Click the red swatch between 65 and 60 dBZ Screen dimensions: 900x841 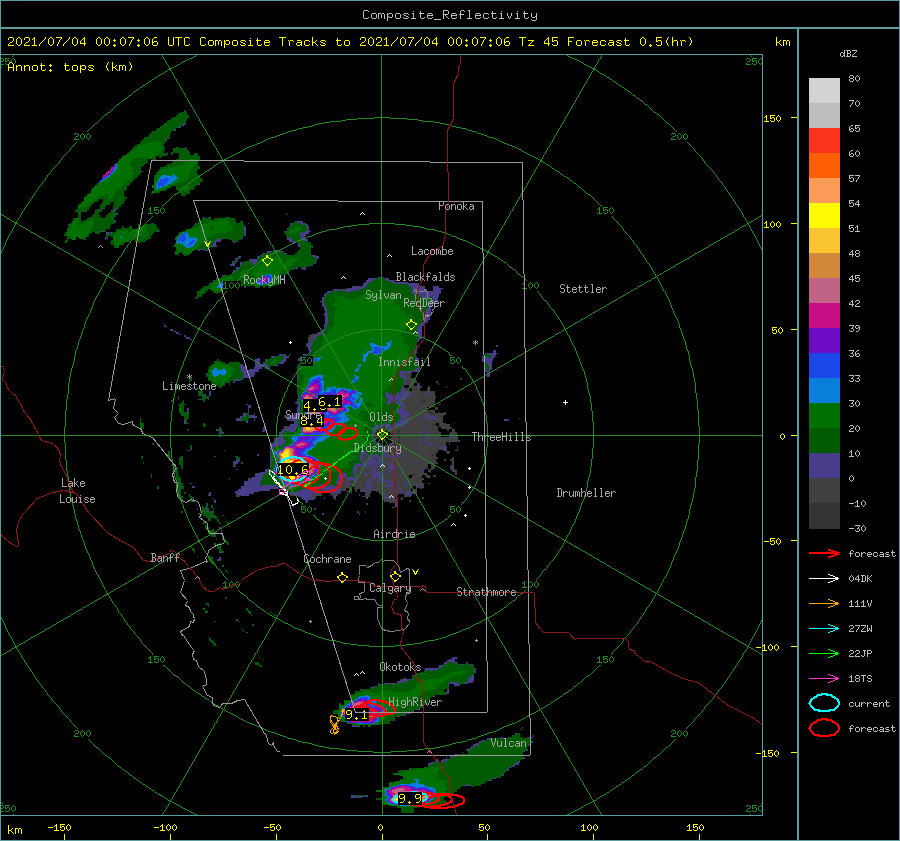pos(824,141)
